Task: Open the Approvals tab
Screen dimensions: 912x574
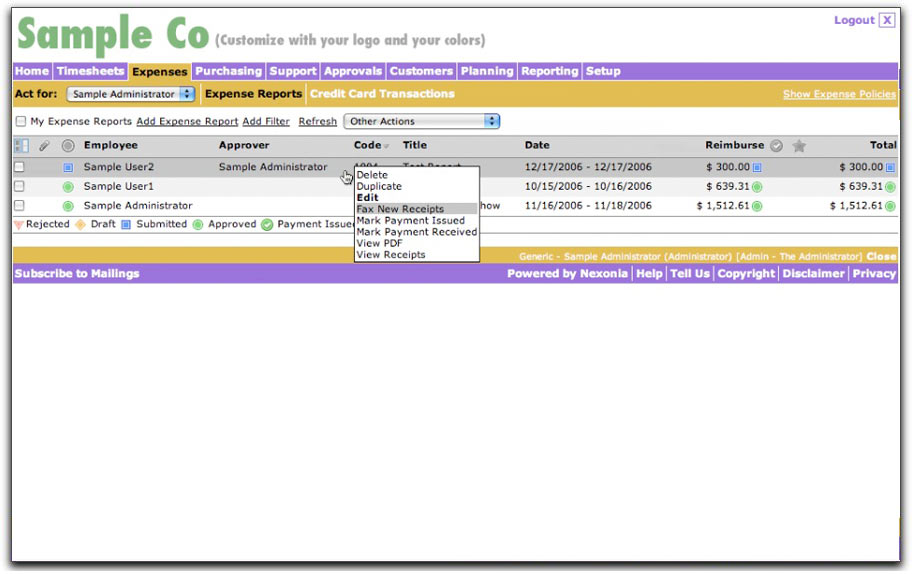Action: click(x=352, y=71)
